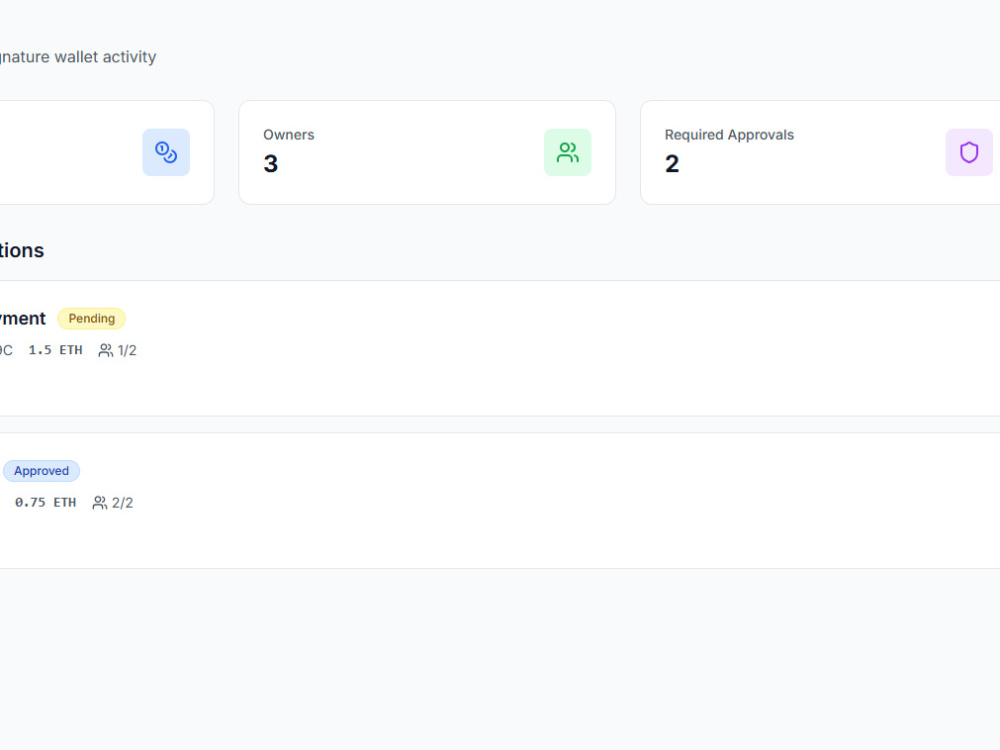The height and width of the screenshot is (750, 1000).
Task: Select the Required Approvals value 2
Action: 672,164
